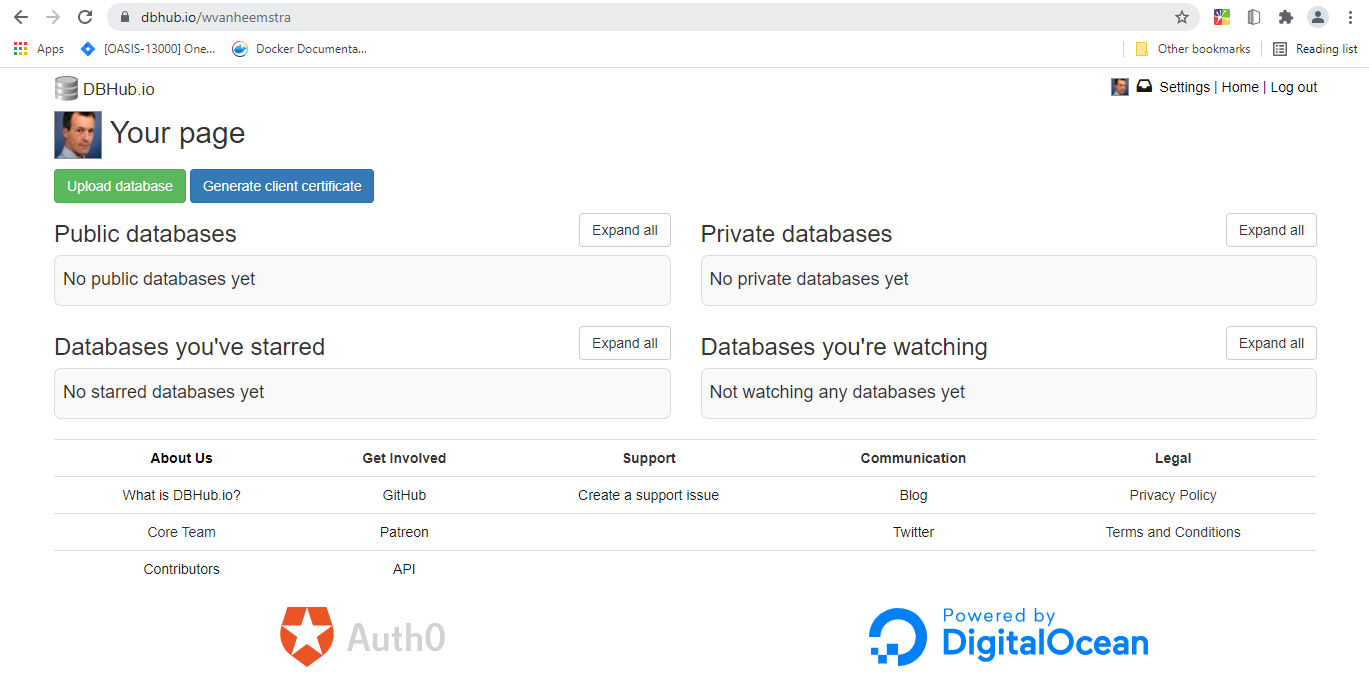Image resolution: width=1369 pixels, height=689 pixels.
Task: Click the small user avatar in header
Action: click(1120, 87)
